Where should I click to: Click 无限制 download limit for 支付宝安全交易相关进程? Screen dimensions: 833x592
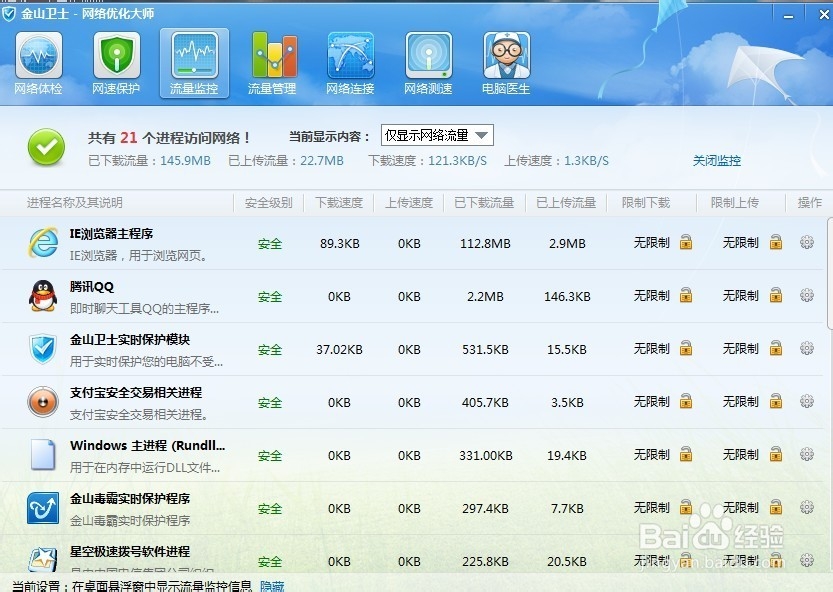(x=651, y=402)
